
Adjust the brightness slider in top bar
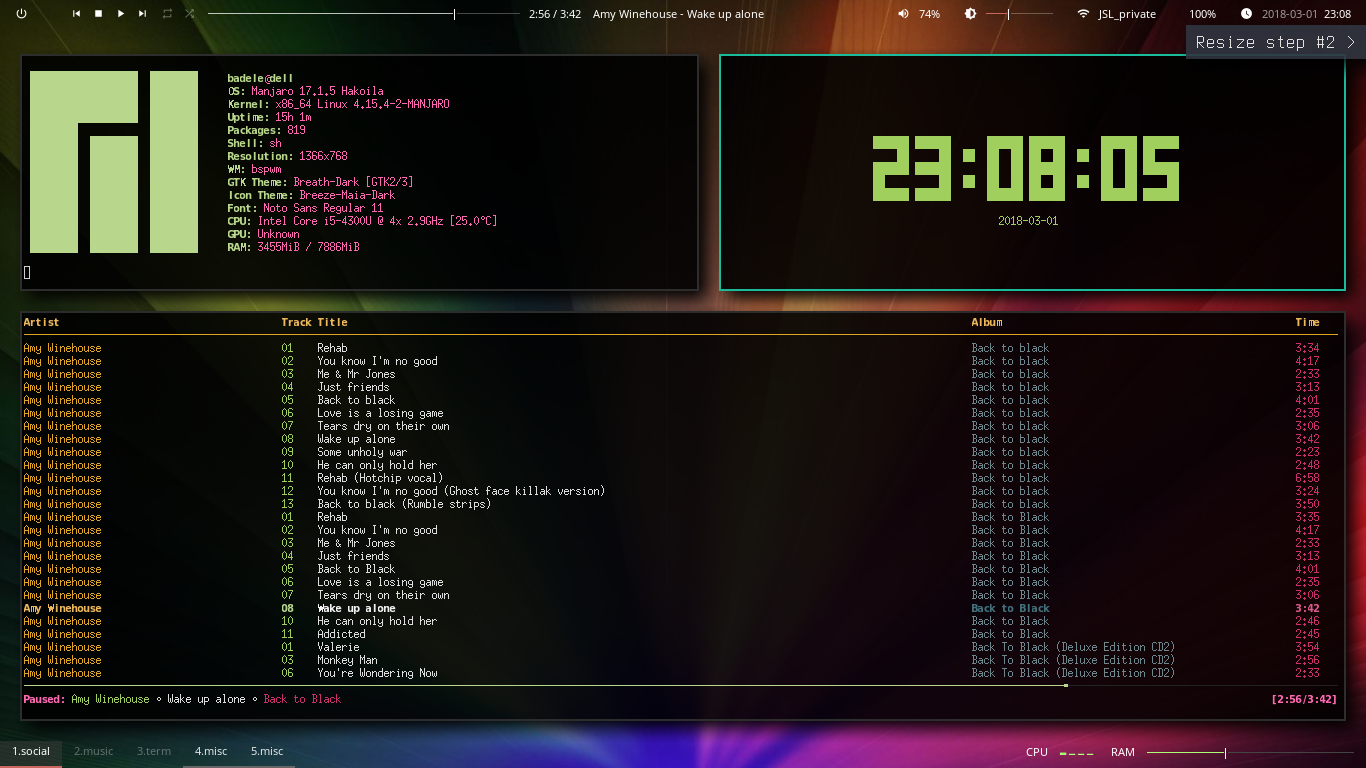pos(1019,14)
